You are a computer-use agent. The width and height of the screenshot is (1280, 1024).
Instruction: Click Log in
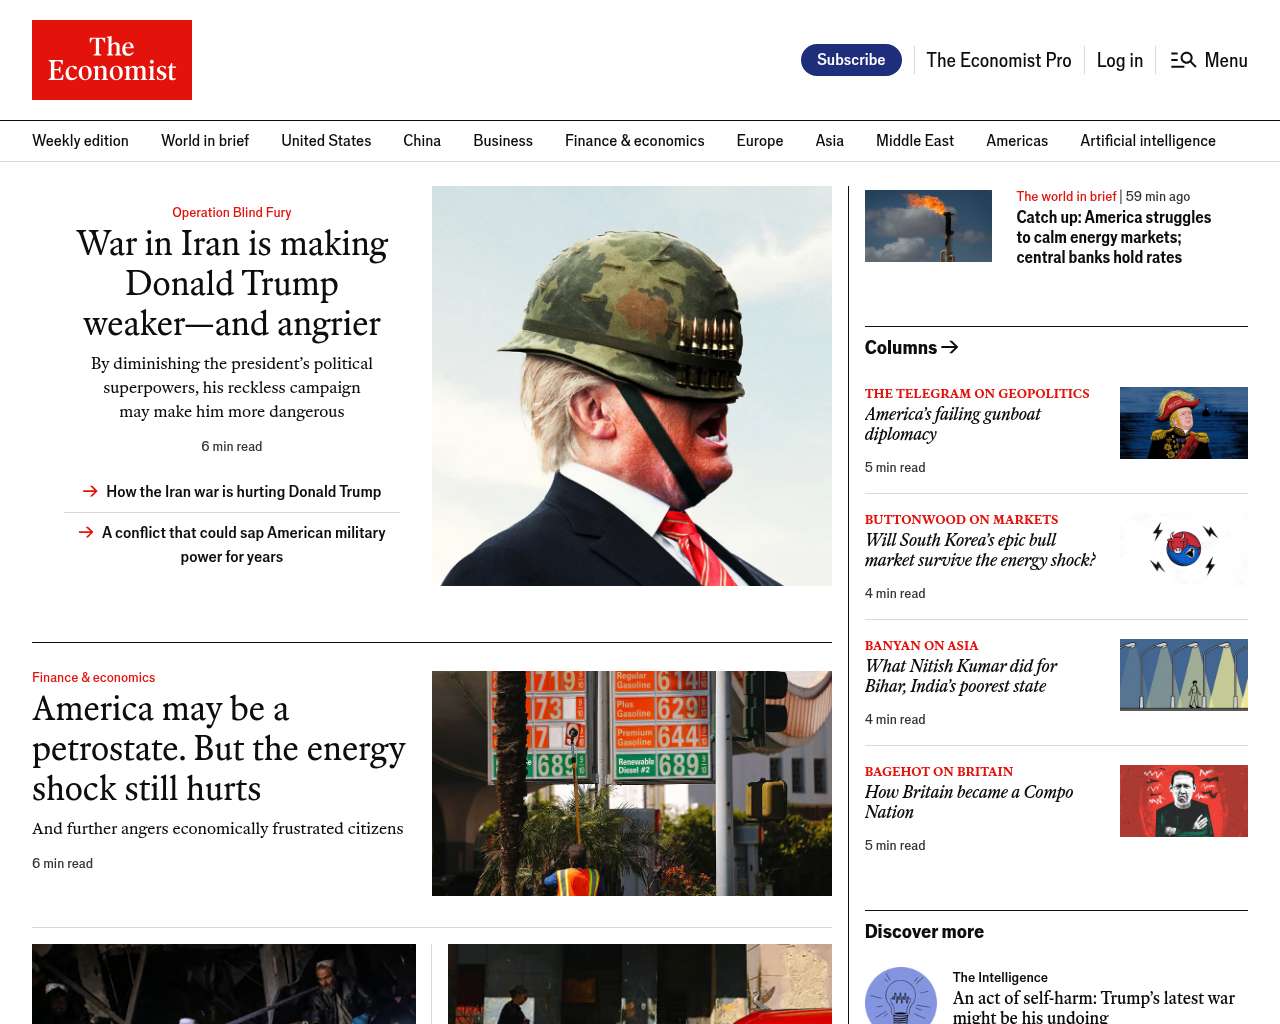click(x=1120, y=60)
